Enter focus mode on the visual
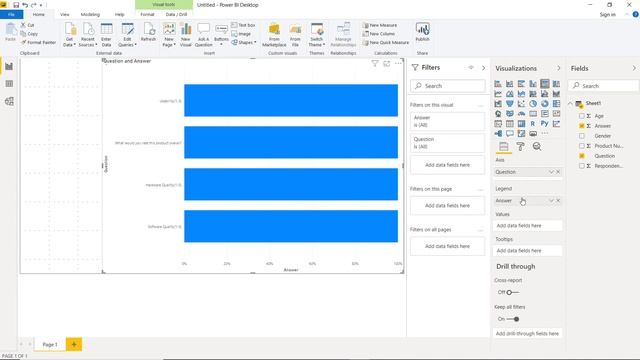The height and width of the screenshot is (360, 640). point(387,63)
